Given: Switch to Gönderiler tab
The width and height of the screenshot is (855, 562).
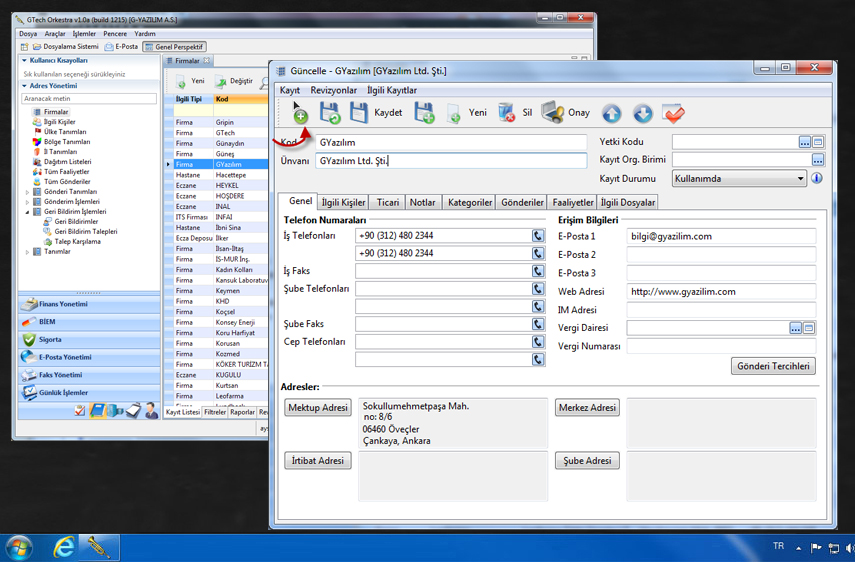Looking at the screenshot, I should [522, 202].
